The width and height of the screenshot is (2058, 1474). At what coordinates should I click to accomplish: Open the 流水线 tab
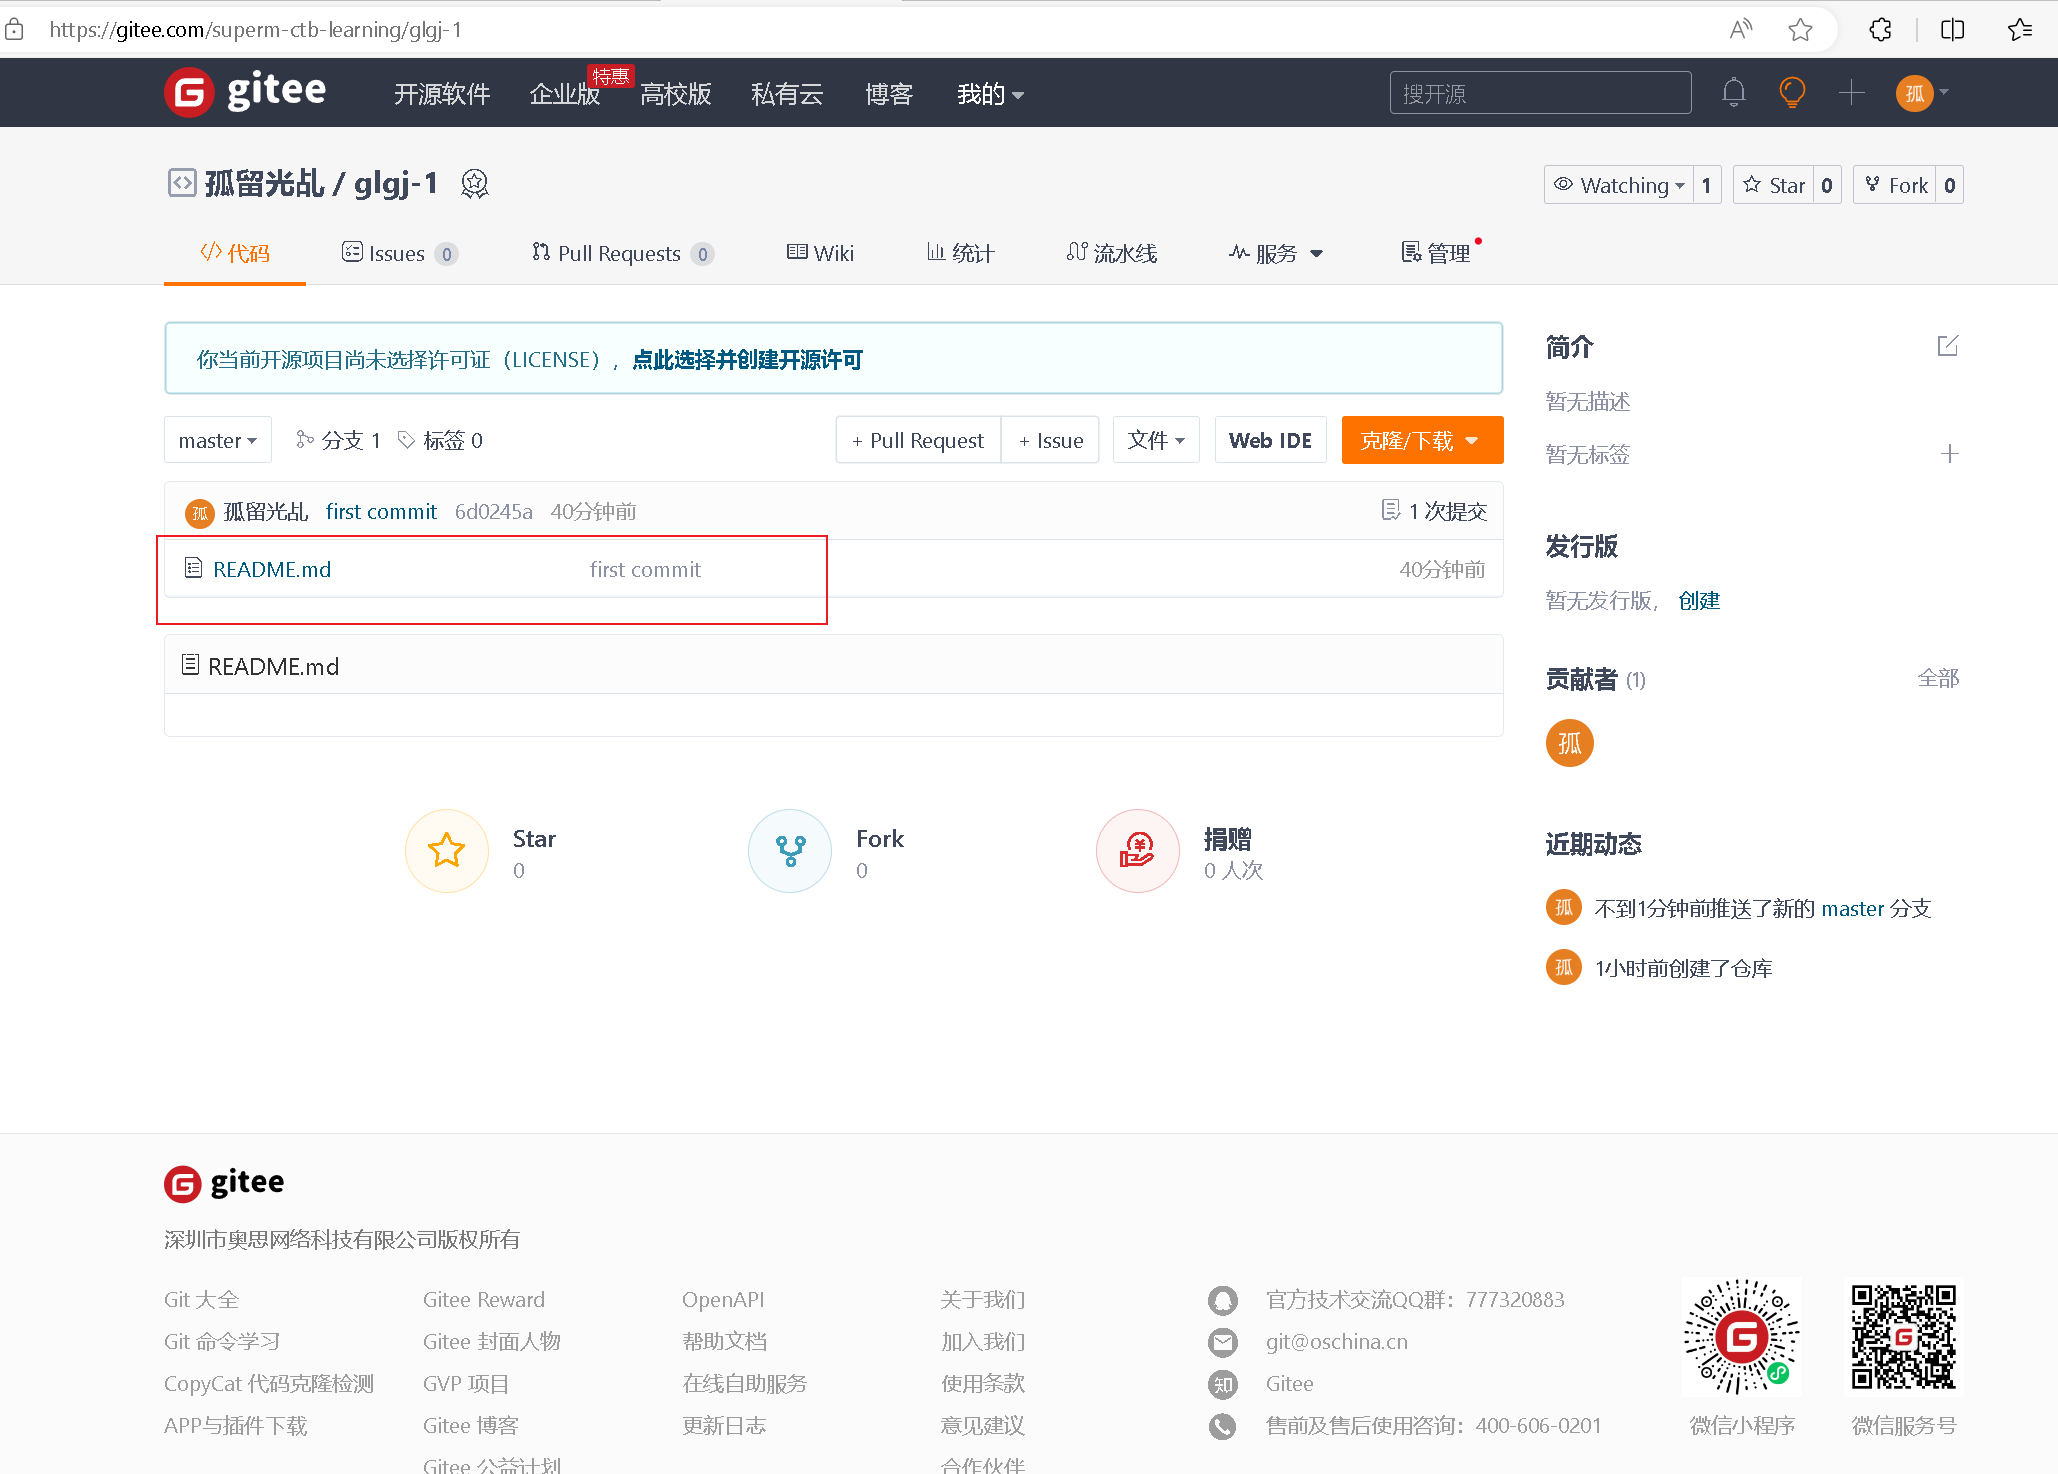[x=1112, y=254]
